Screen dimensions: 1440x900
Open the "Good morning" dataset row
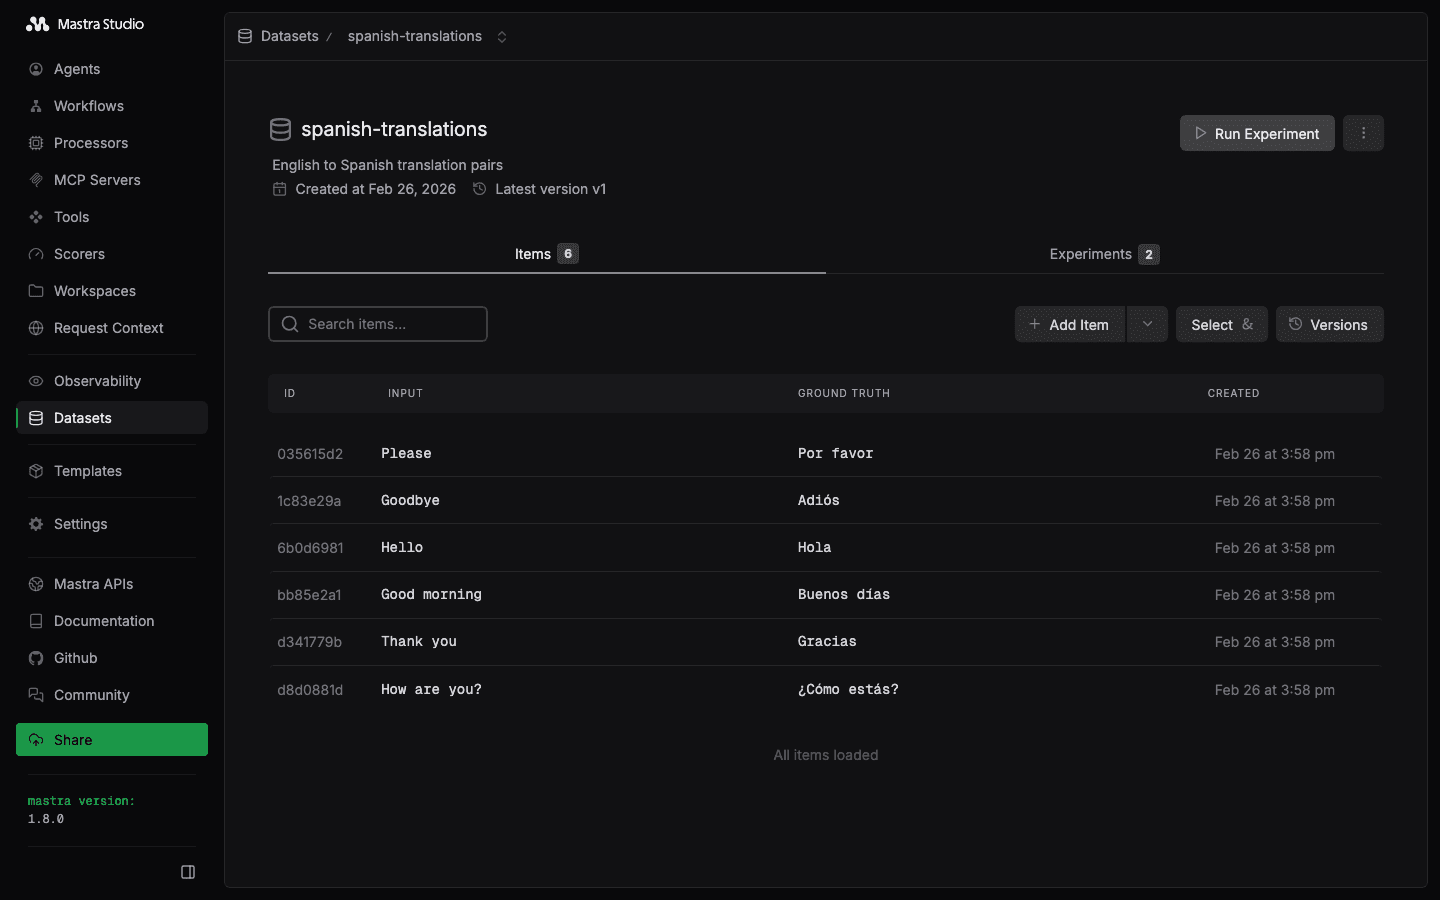[x=431, y=595]
